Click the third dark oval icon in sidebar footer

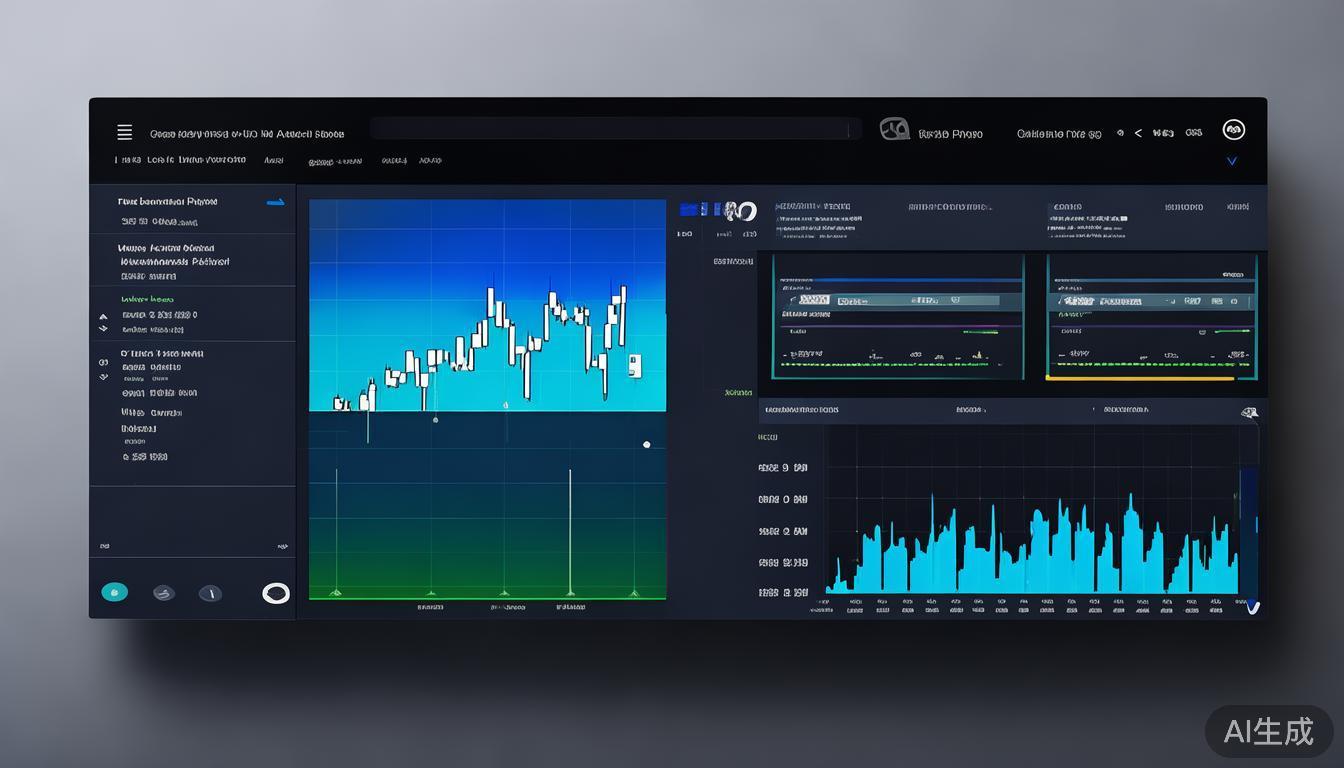tap(210, 593)
